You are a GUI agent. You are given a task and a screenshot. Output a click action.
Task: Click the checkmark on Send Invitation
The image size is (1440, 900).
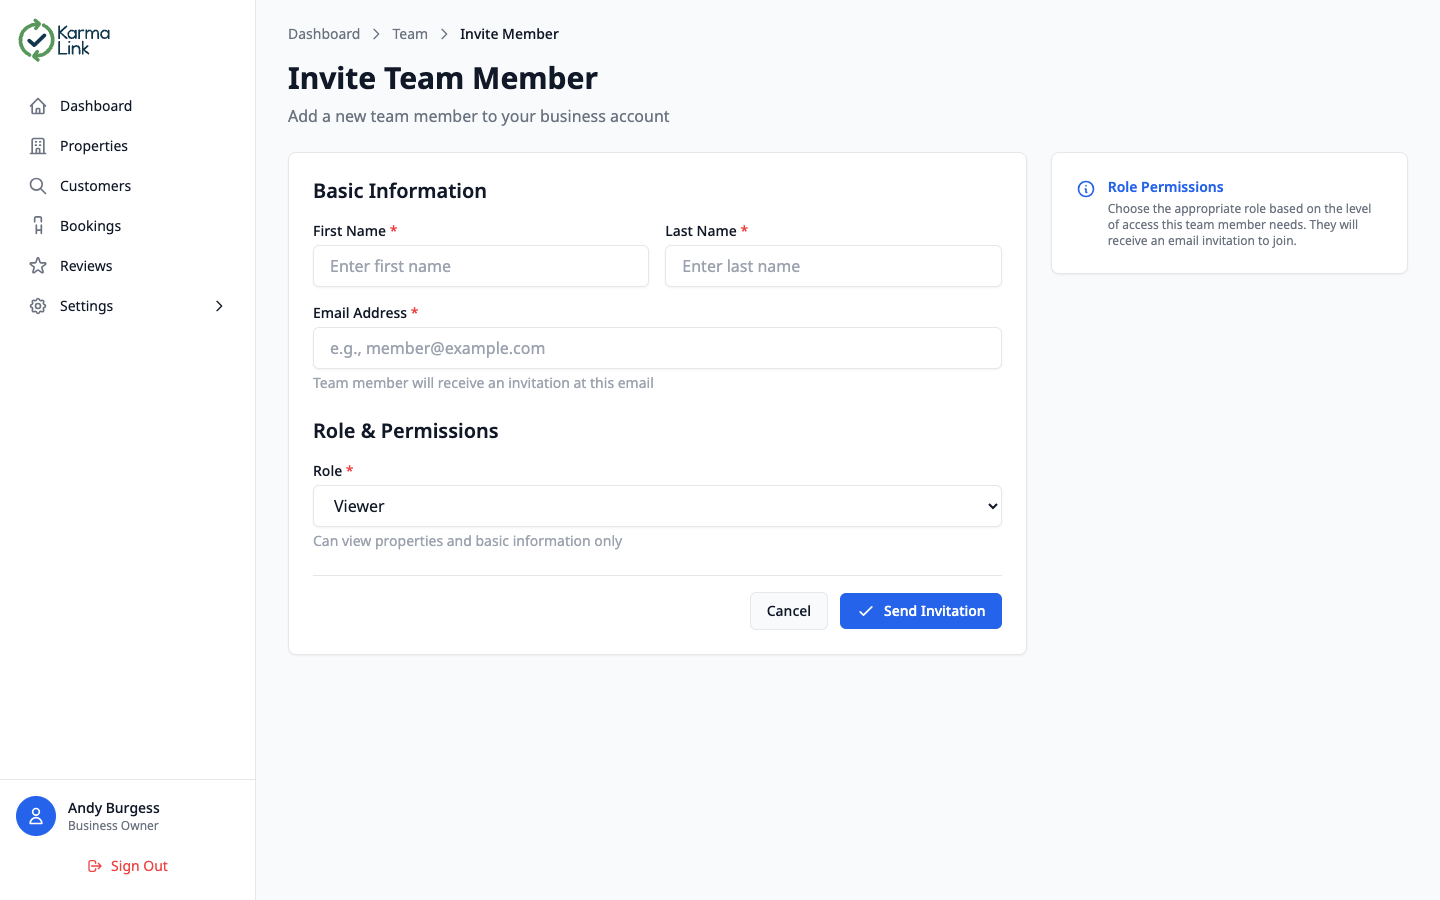tap(866, 611)
